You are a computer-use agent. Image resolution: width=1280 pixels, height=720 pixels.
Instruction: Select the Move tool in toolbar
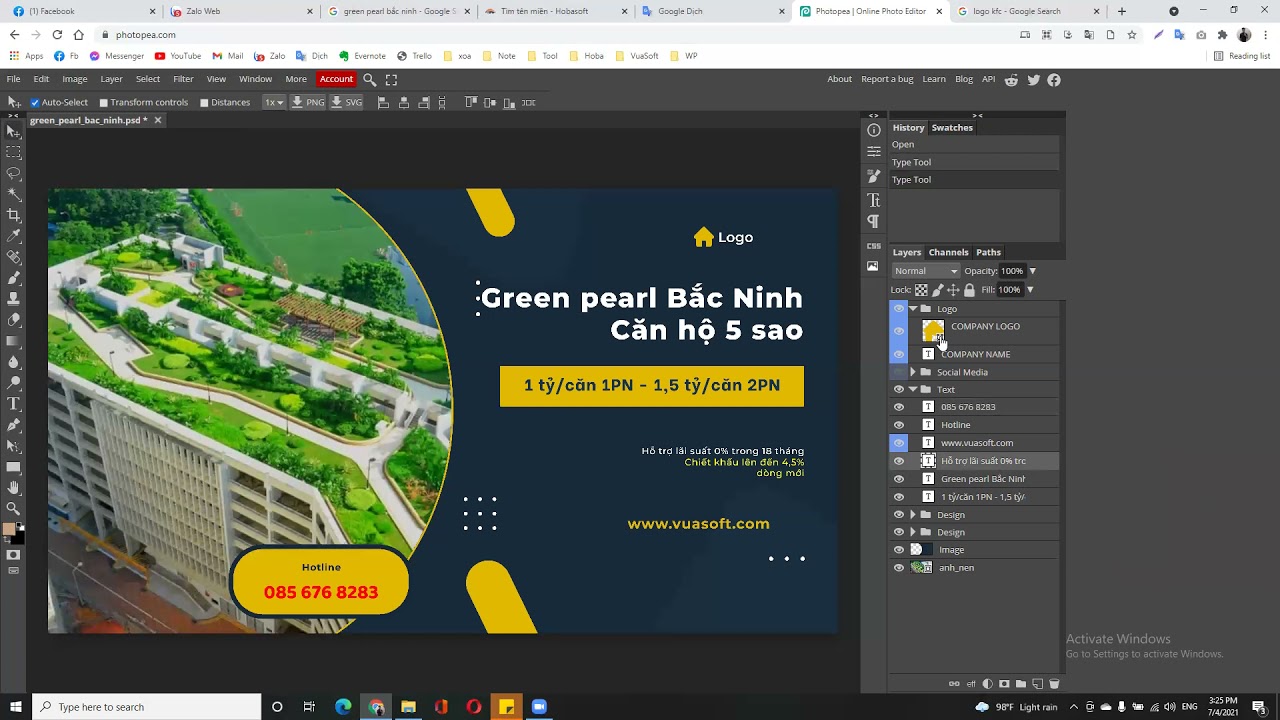pos(13,131)
